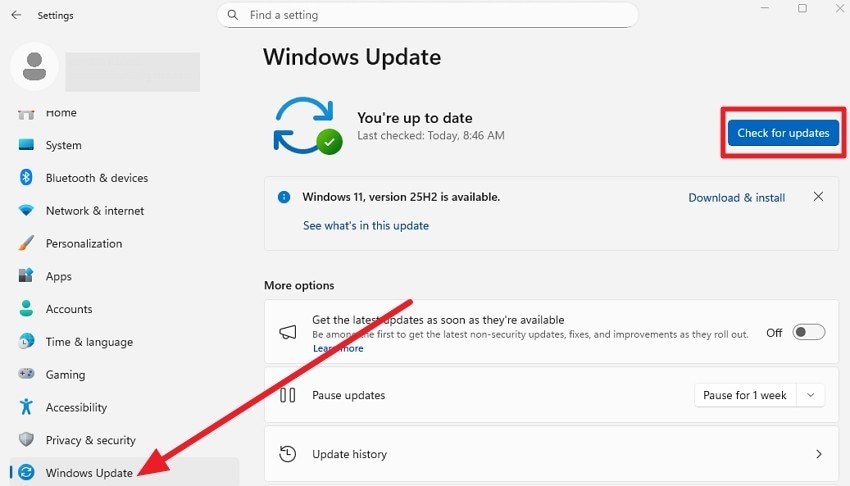Viewport: 850px width, 486px height.
Task: Select Time & language label
Action: (89, 342)
